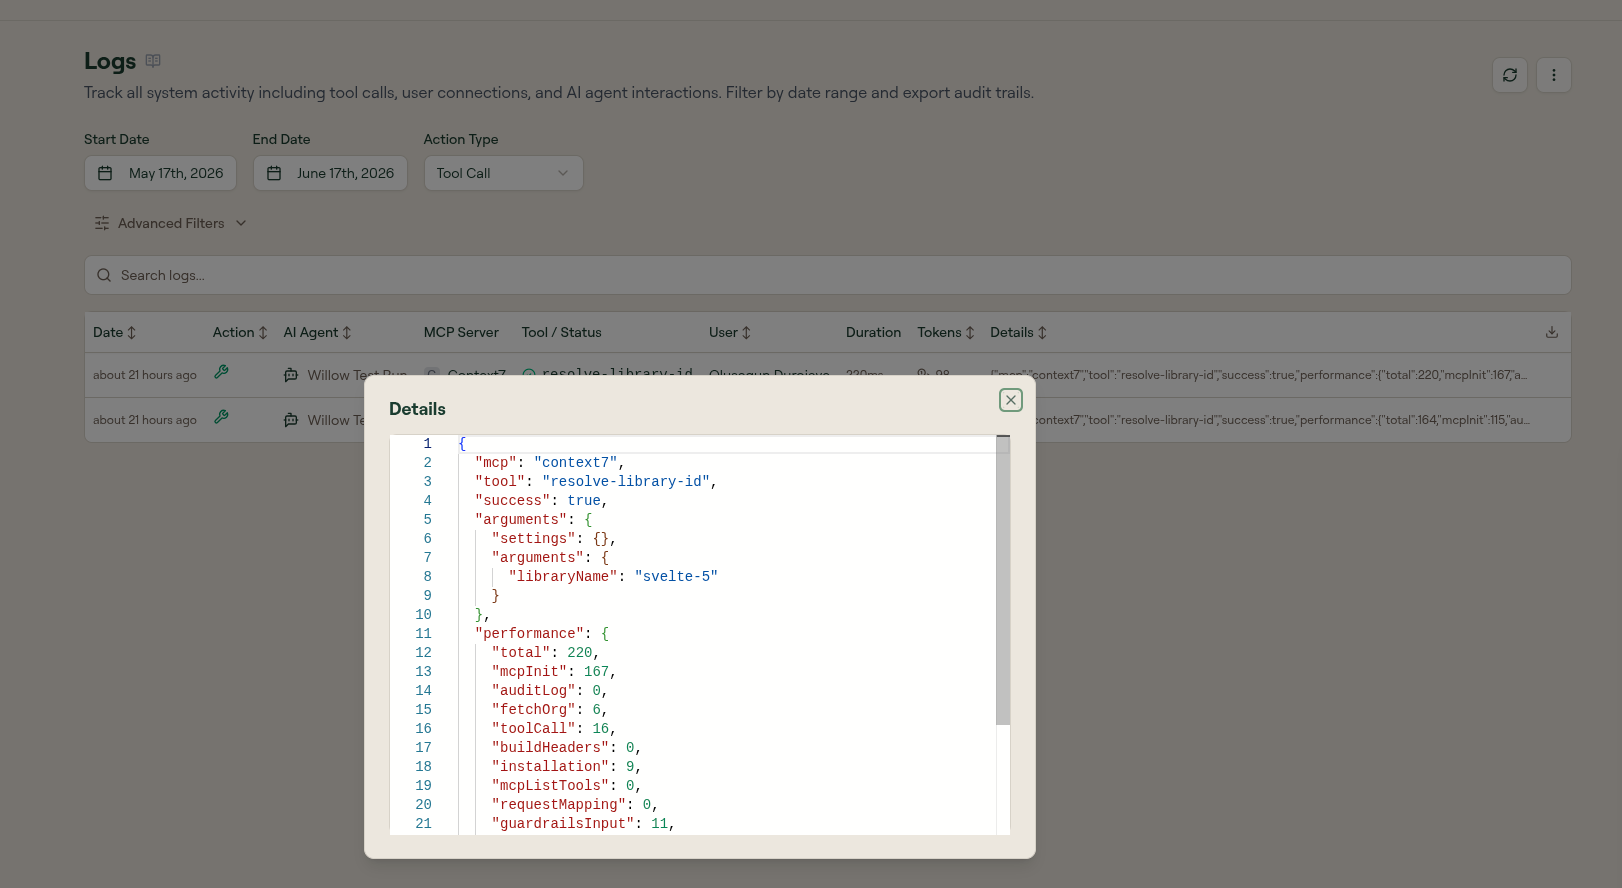The height and width of the screenshot is (888, 1622).
Task: Click the "mcpInit" key on line 13
Action: click(529, 671)
